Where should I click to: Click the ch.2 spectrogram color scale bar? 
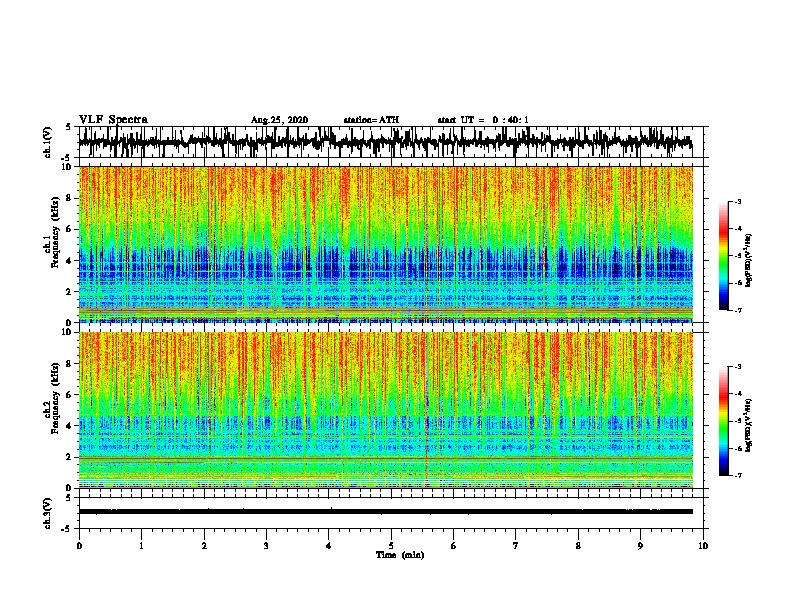click(723, 421)
